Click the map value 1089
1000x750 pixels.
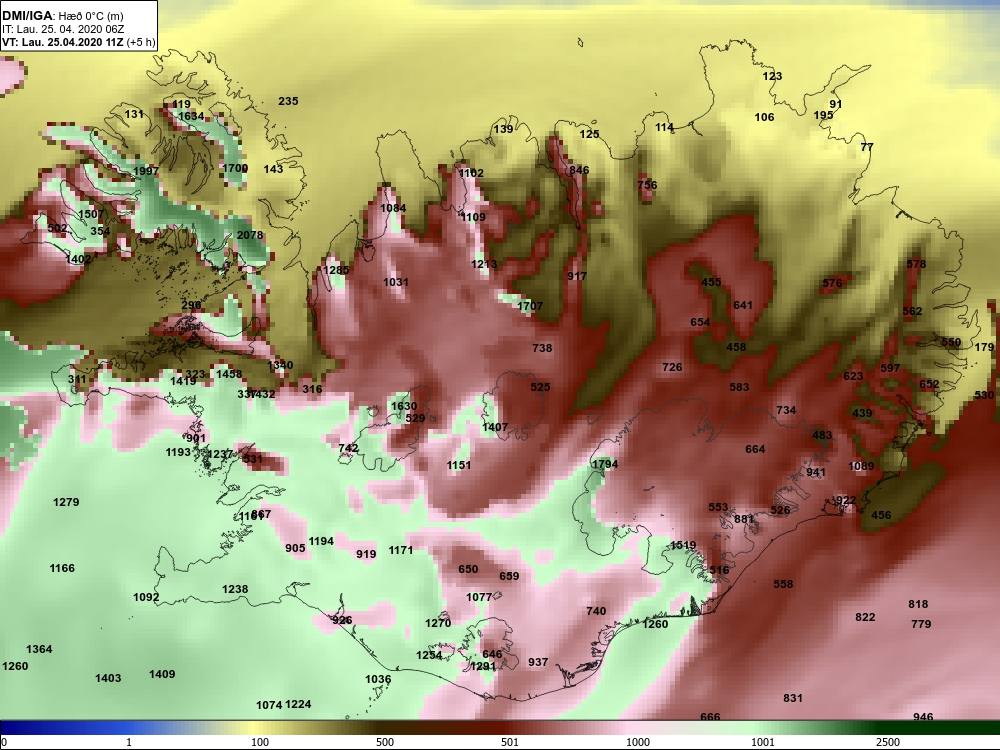point(861,466)
